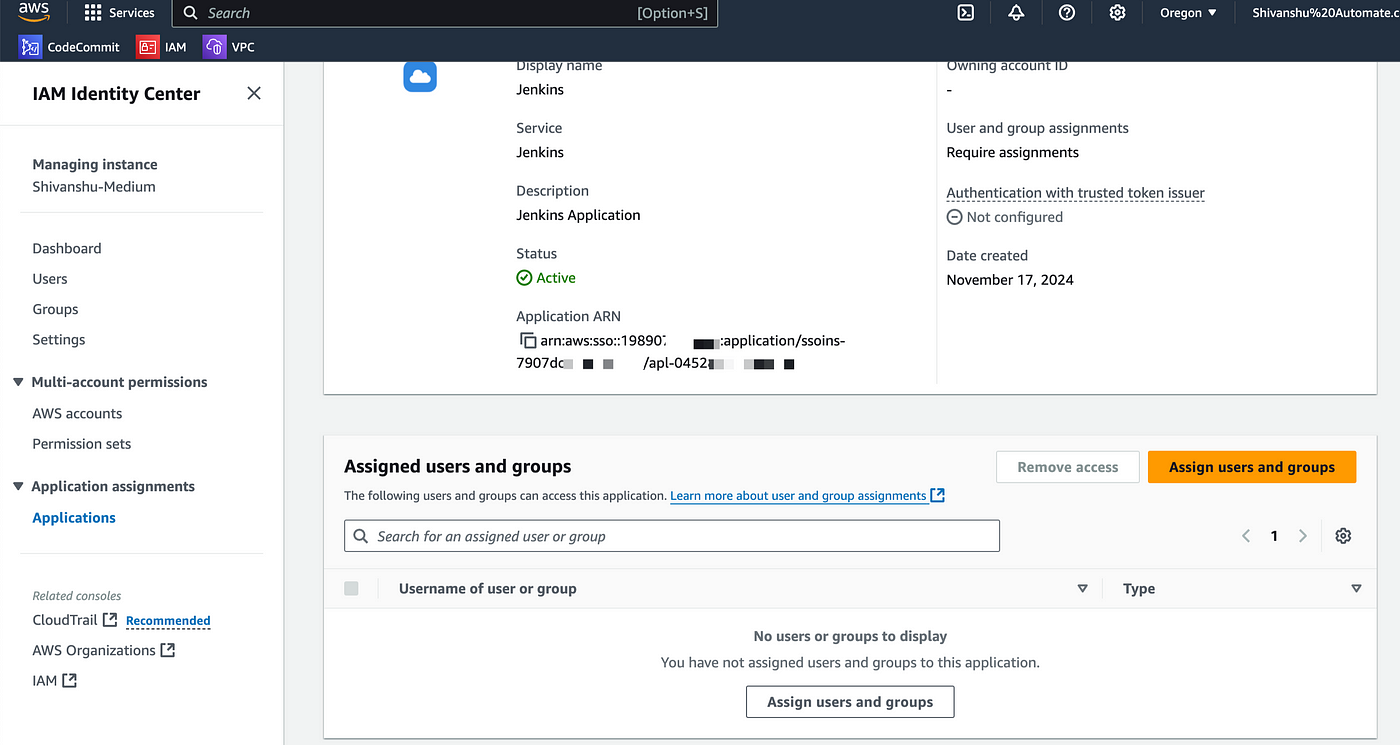Open the notifications bell
This screenshot has height=745, width=1400.
click(1016, 13)
